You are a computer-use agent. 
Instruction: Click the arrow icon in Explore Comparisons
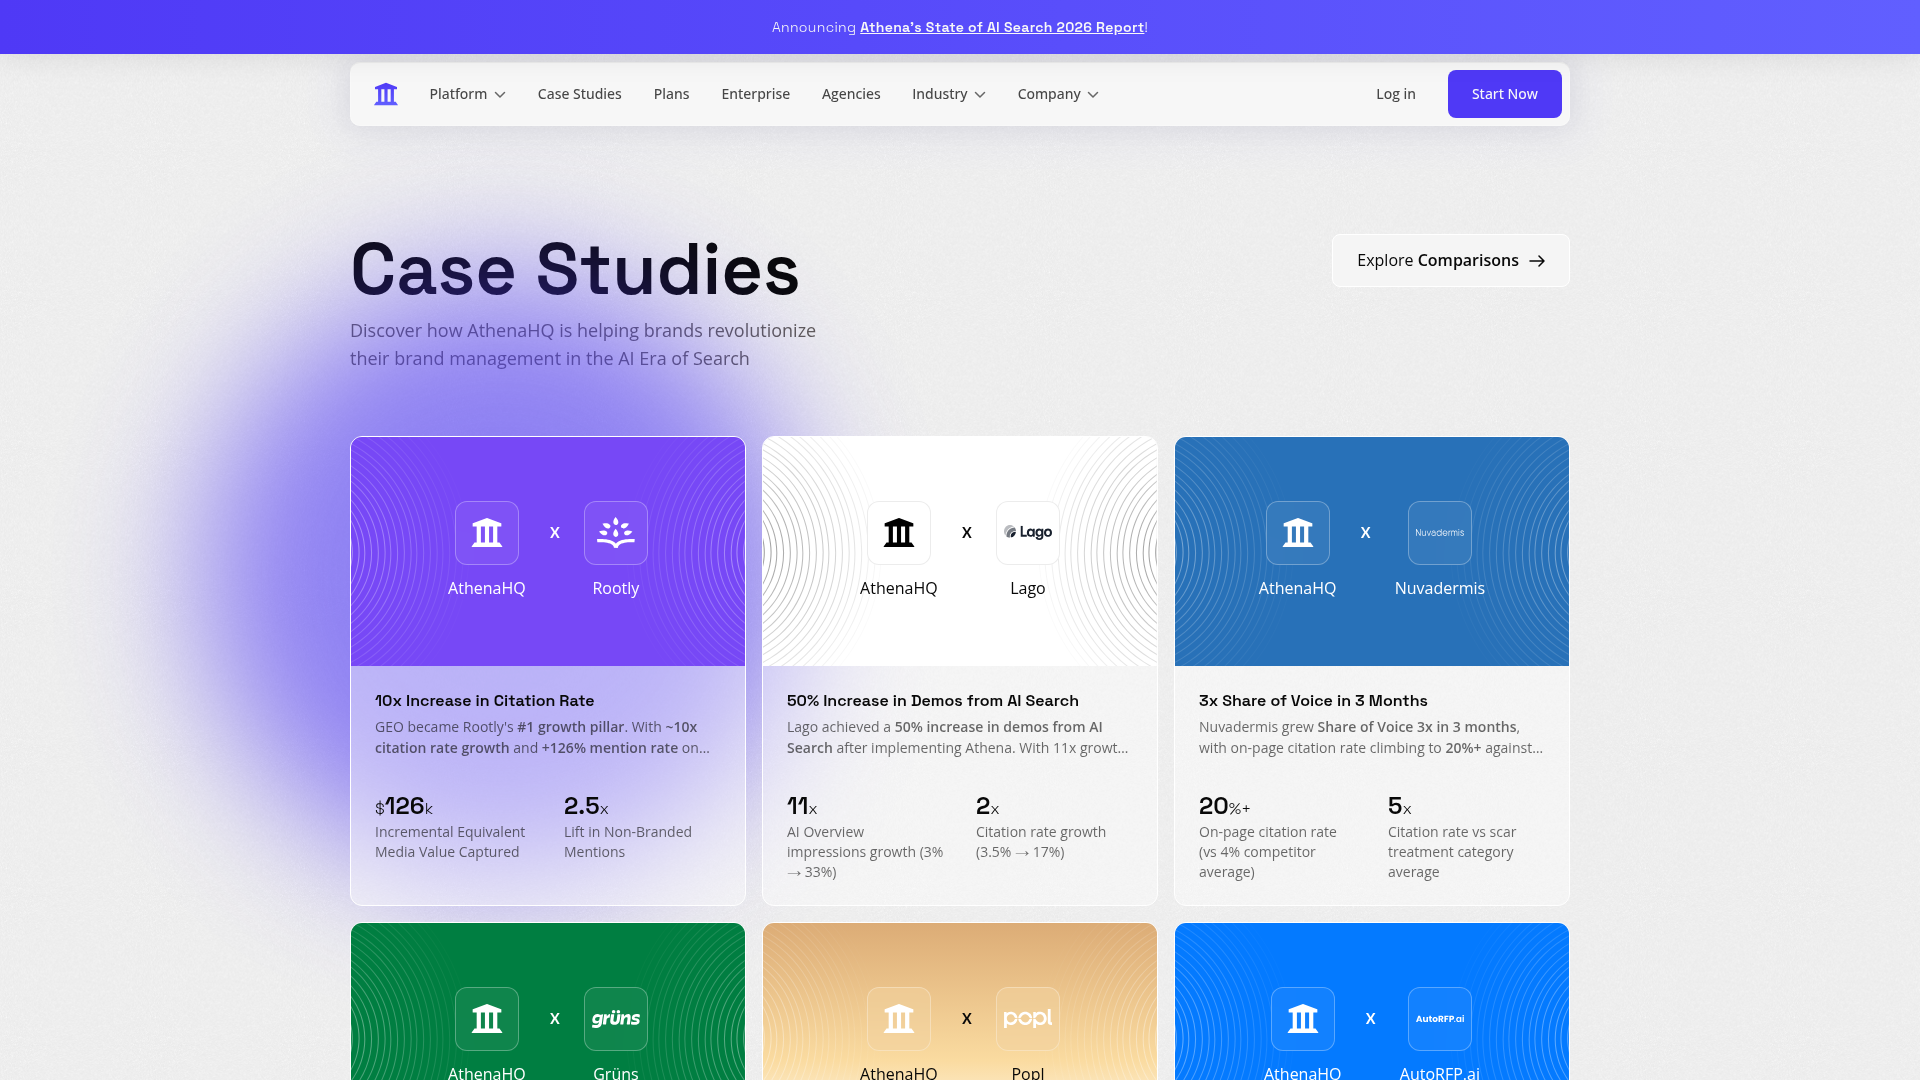pyautogui.click(x=1537, y=261)
